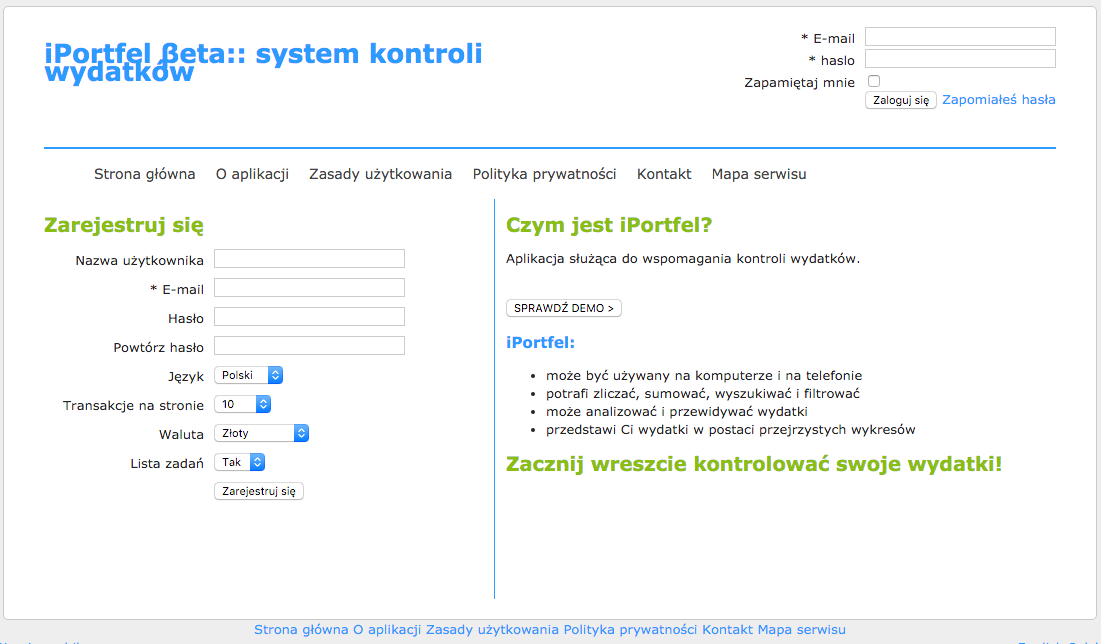1101x644 pixels.
Task: Click the Zarejestruj się submit button
Action: pyautogui.click(x=259, y=492)
